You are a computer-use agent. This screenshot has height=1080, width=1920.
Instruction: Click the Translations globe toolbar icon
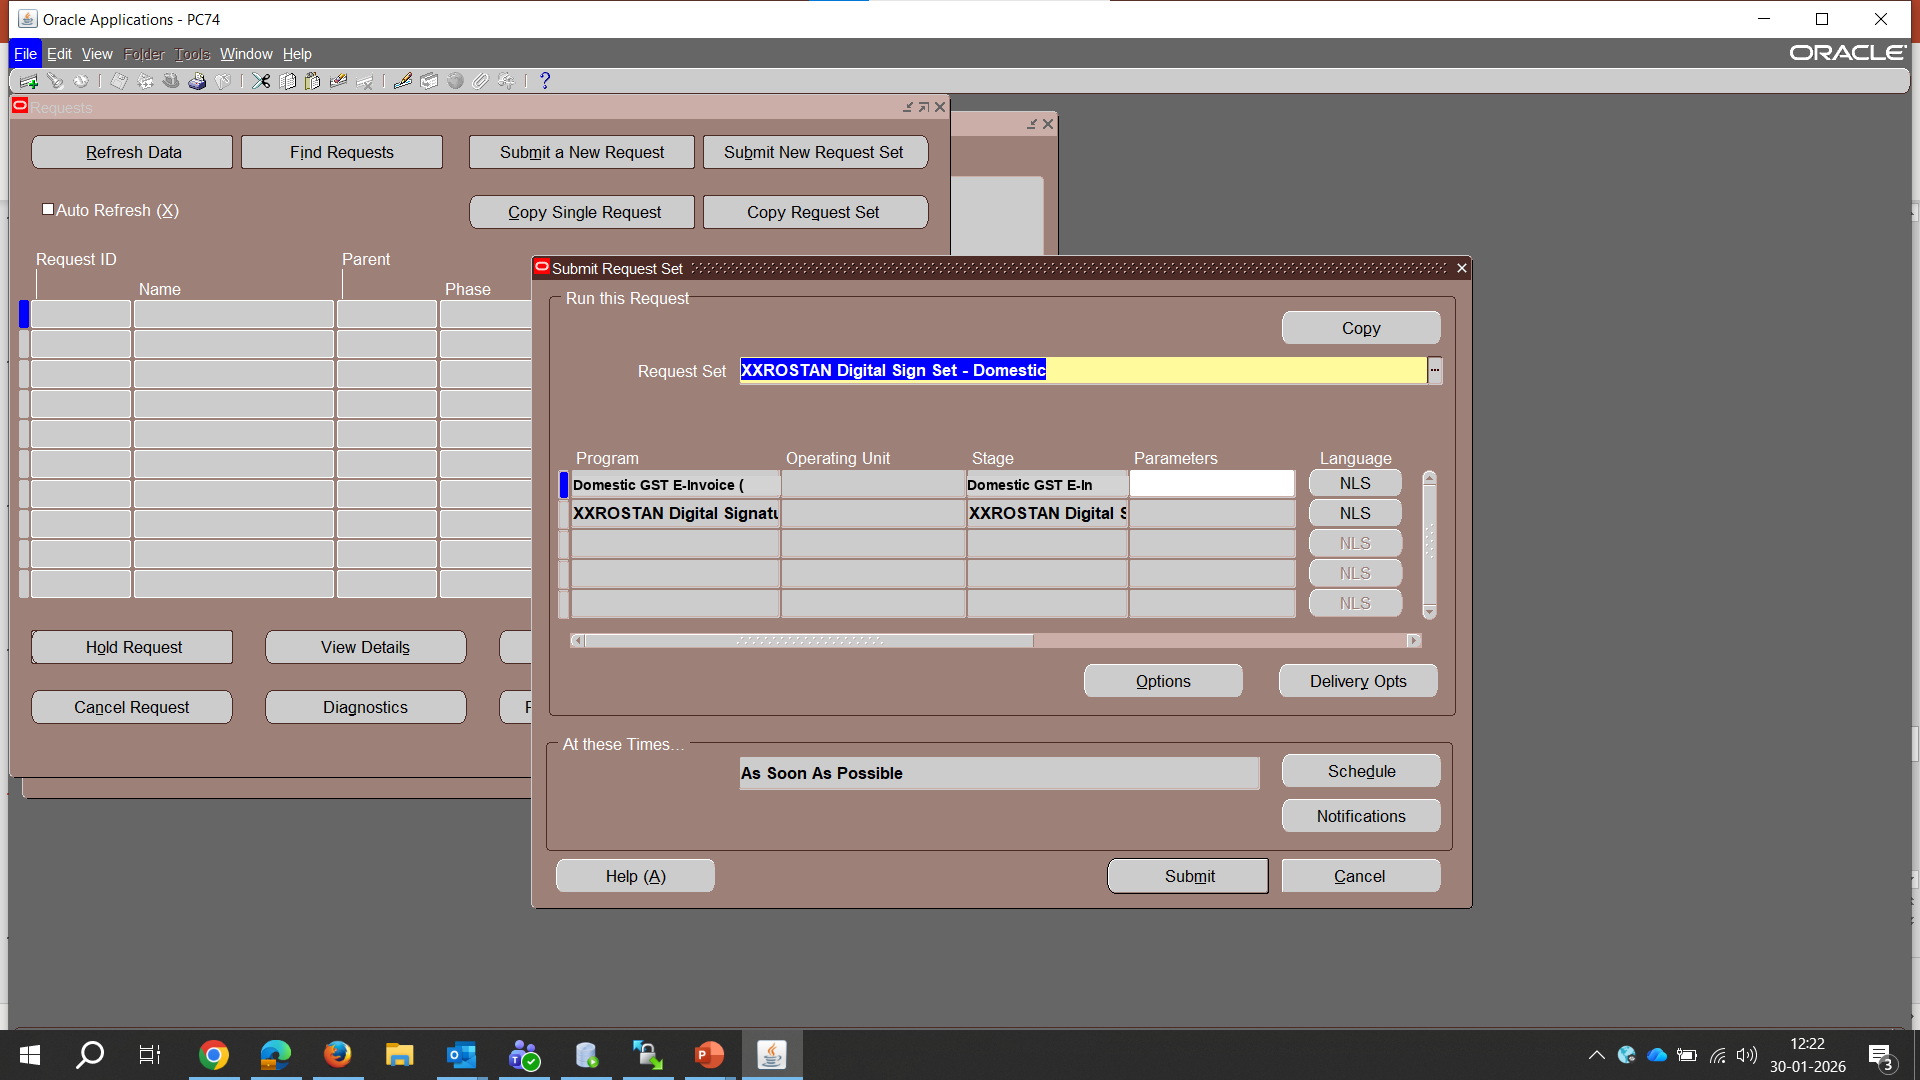[455, 81]
